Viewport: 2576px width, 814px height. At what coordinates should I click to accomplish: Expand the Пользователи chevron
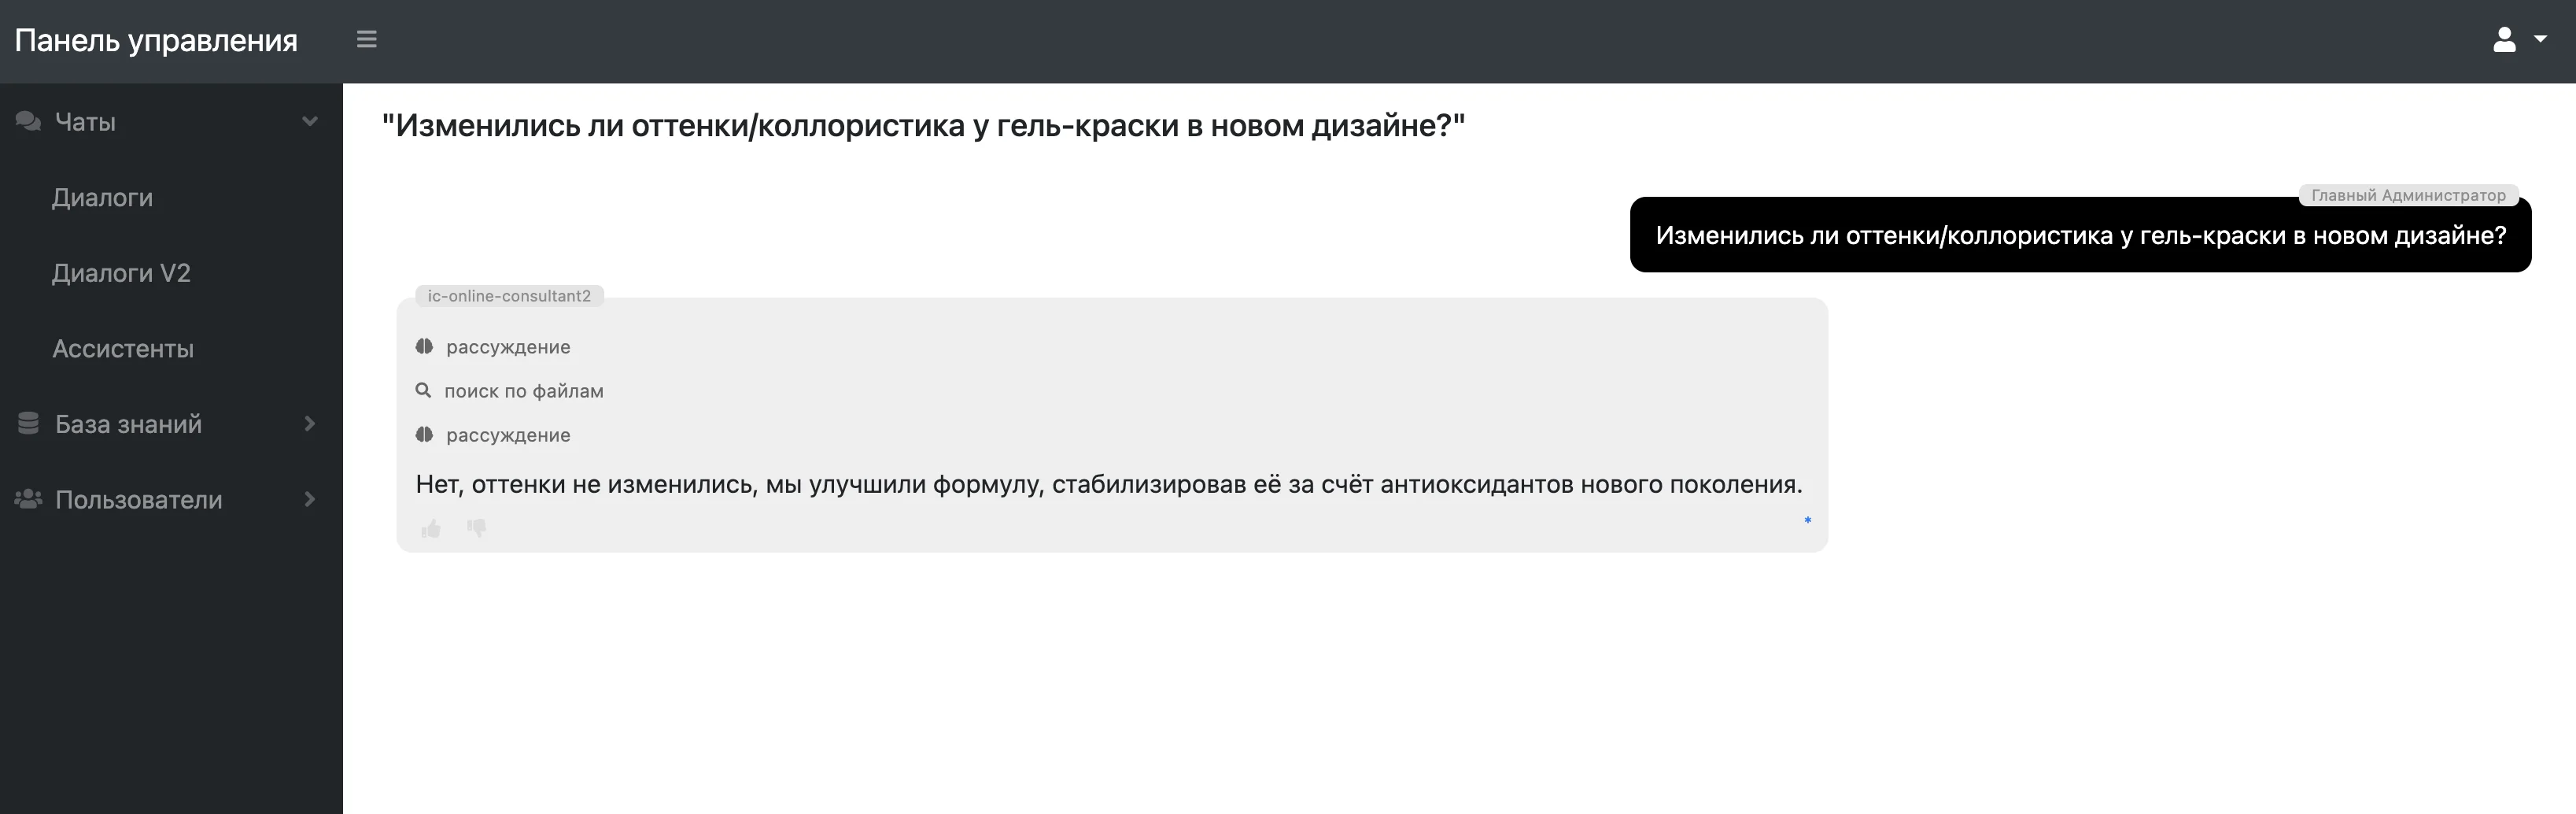tap(310, 499)
